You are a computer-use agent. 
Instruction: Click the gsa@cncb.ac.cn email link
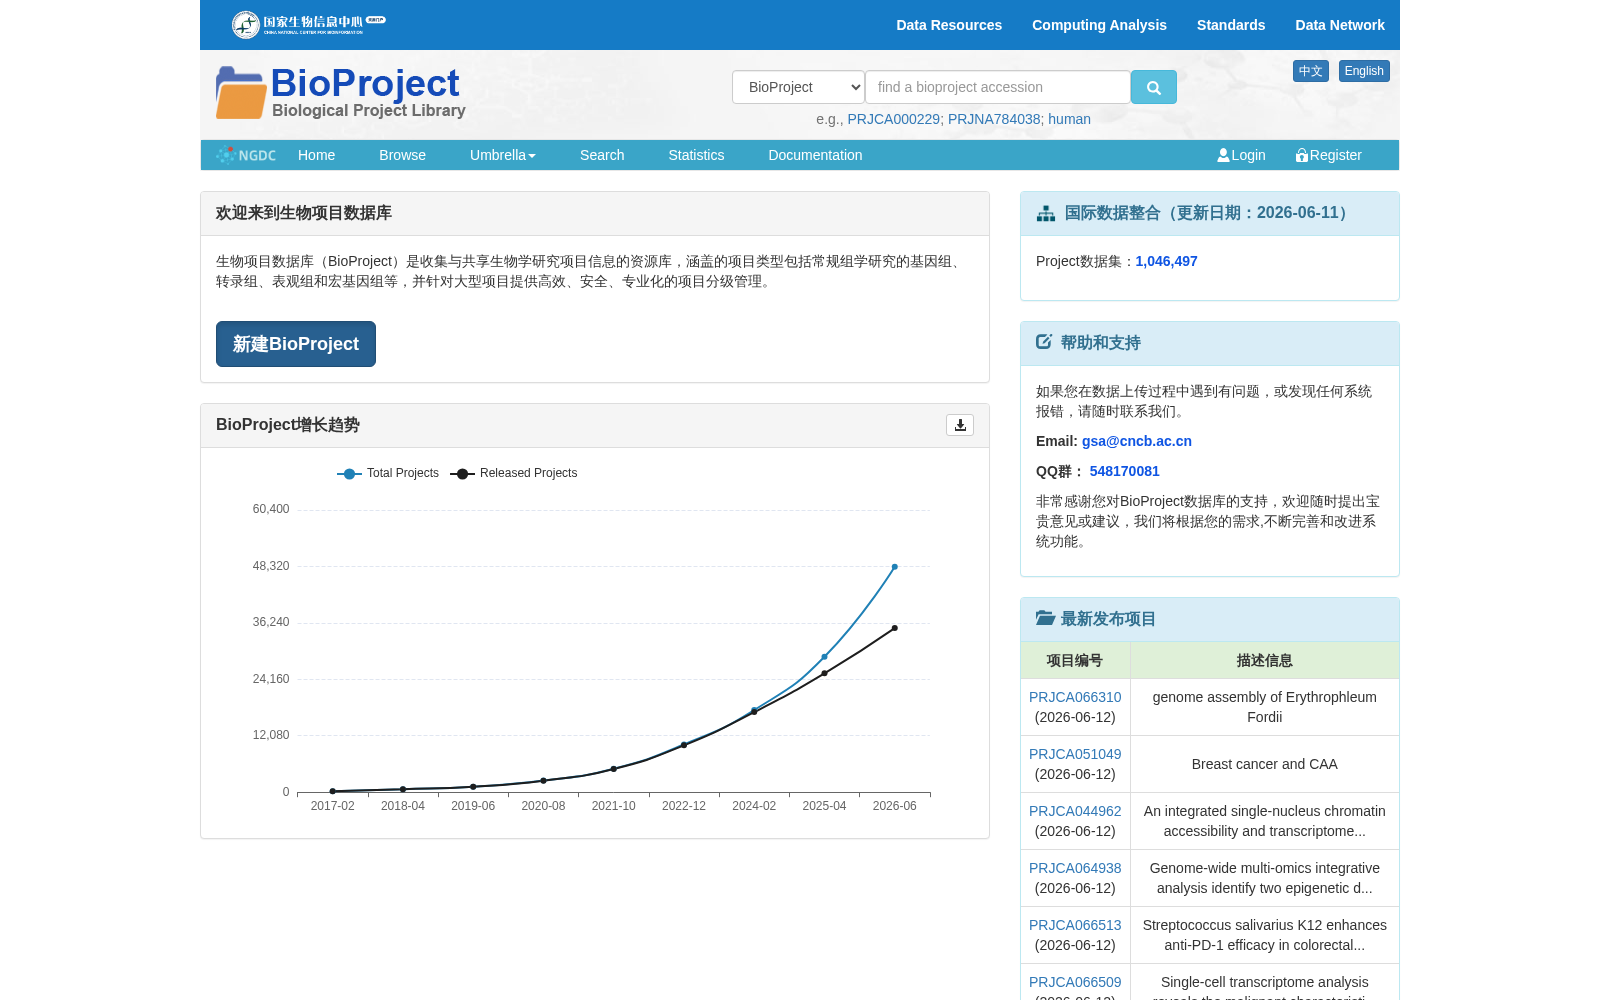pyautogui.click(x=1137, y=441)
